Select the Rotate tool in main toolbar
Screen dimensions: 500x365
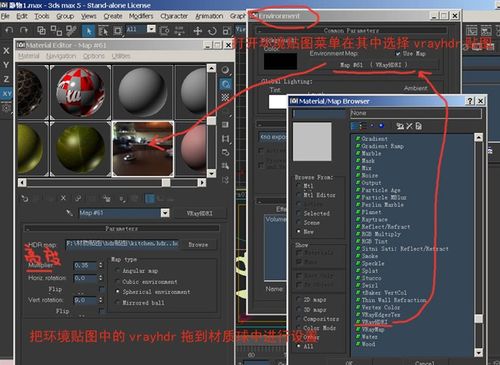(212, 31)
